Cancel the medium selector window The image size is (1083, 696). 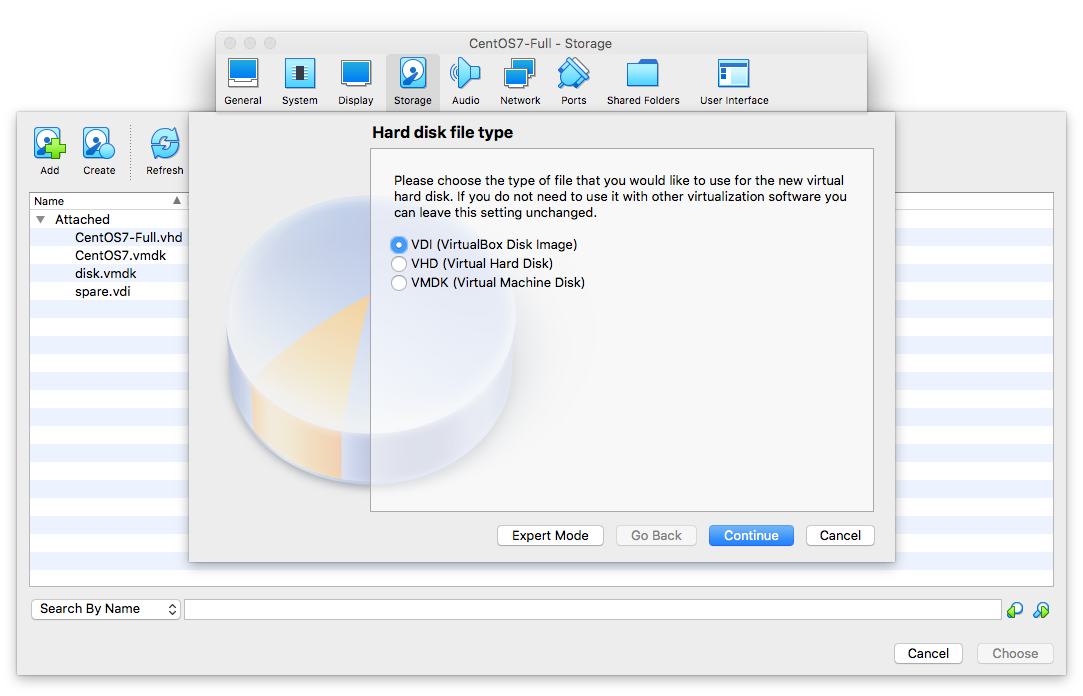[x=928, y=653]
